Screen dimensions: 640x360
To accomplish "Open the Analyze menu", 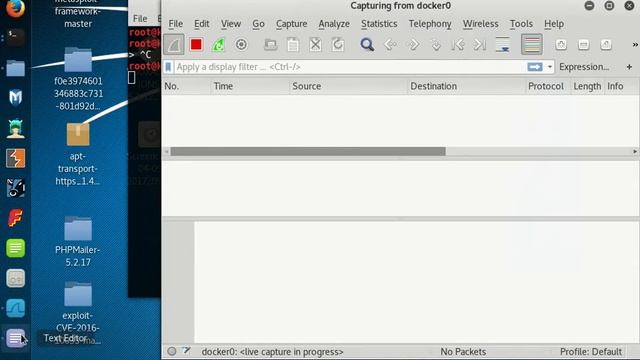I will 334,24.
